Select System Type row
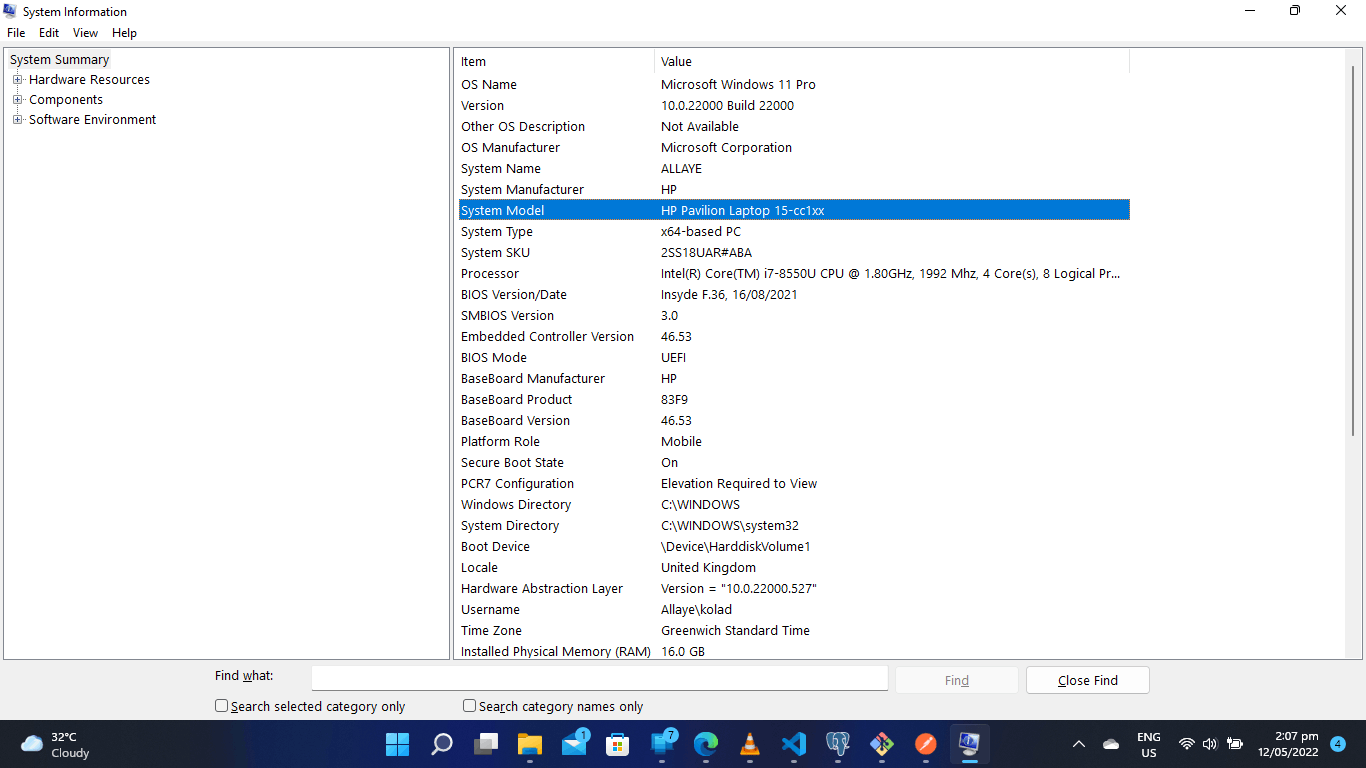This screenshot has height=768, width=1366. (x=794, y=232)
